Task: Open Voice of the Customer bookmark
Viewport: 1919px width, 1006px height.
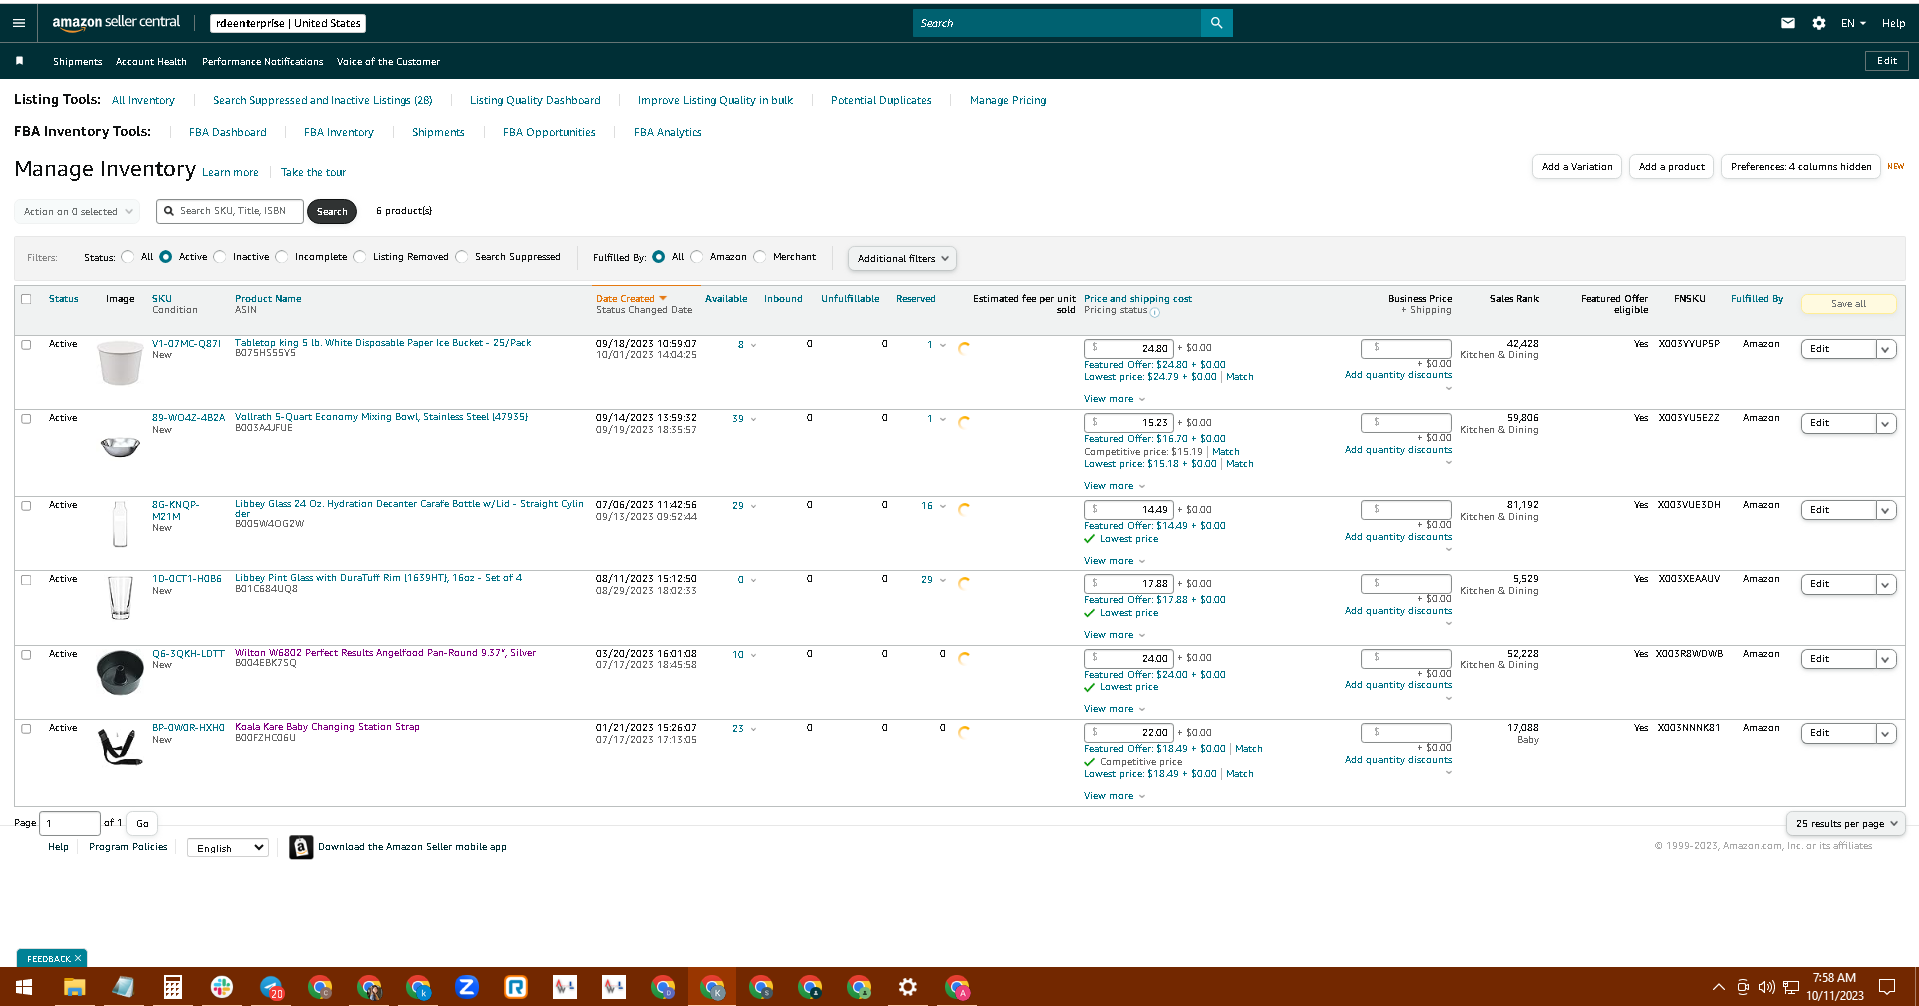Action: [x=388, y=62]
